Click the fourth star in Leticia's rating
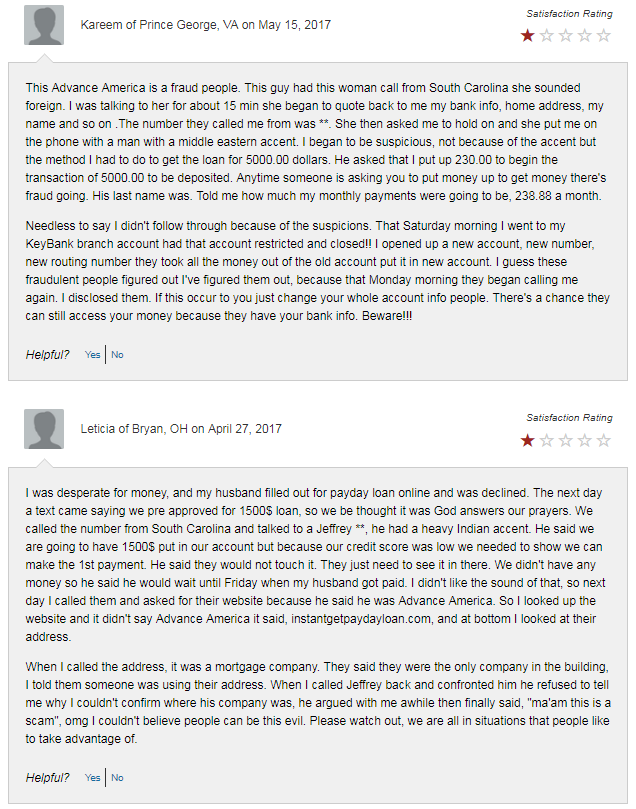The image size is (636, 809). 584,440
